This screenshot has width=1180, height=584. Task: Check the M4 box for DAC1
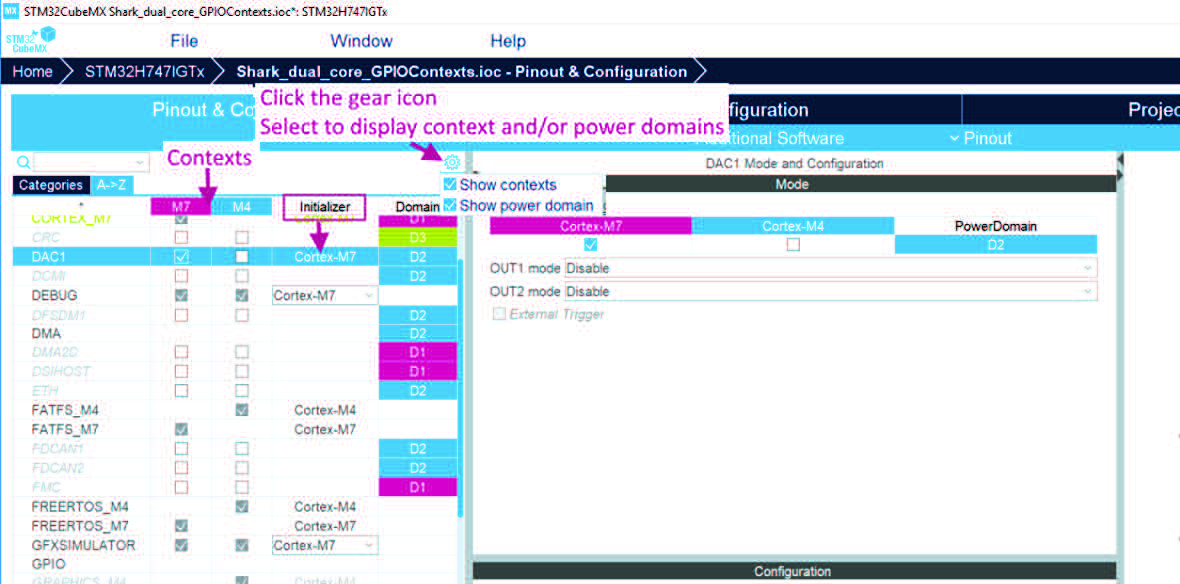pos(242,257)
